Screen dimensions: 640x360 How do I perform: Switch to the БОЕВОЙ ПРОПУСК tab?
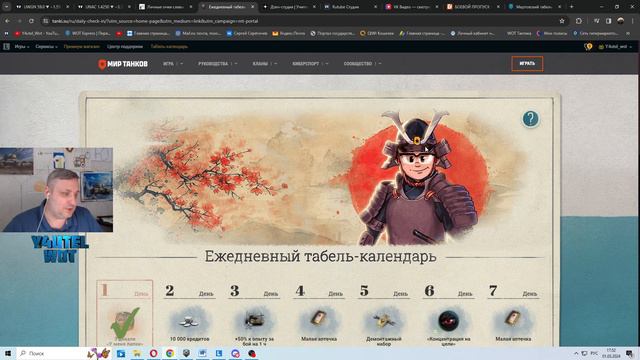pyautogui.click(x=473, y=7)
